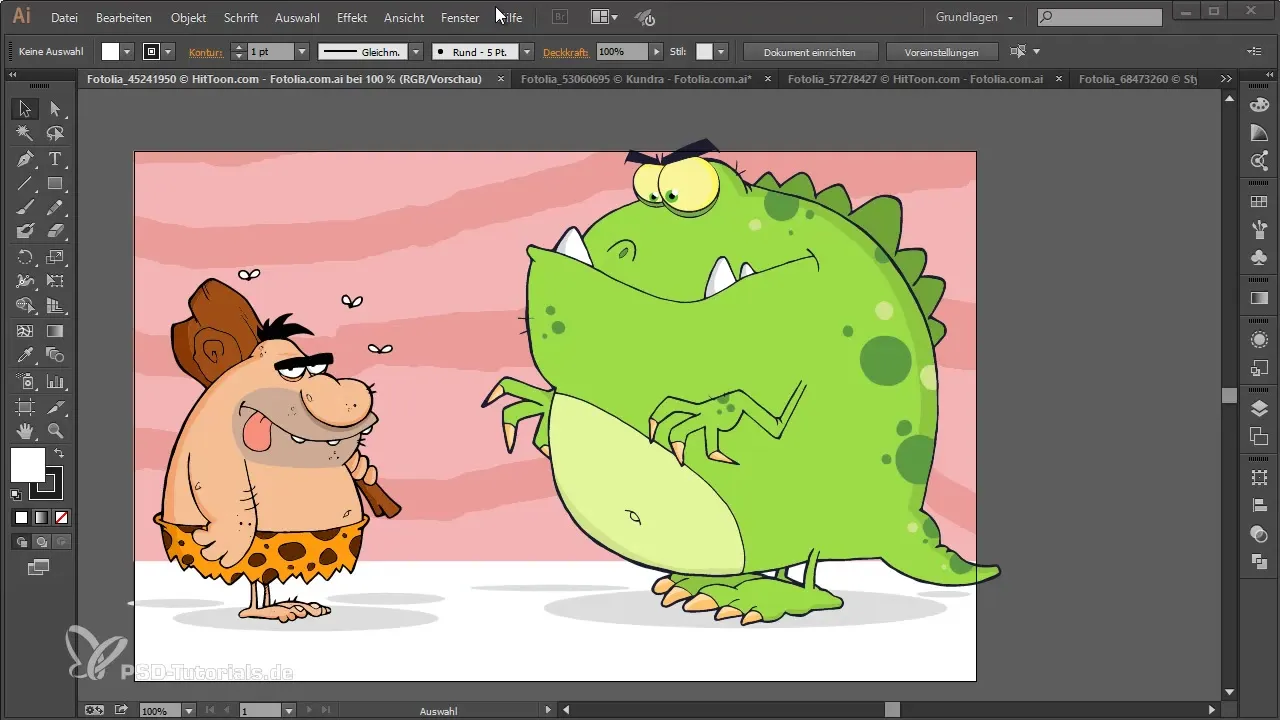Select the Blend tool
Screen dimensions: 1280x720
coord(55,355)
